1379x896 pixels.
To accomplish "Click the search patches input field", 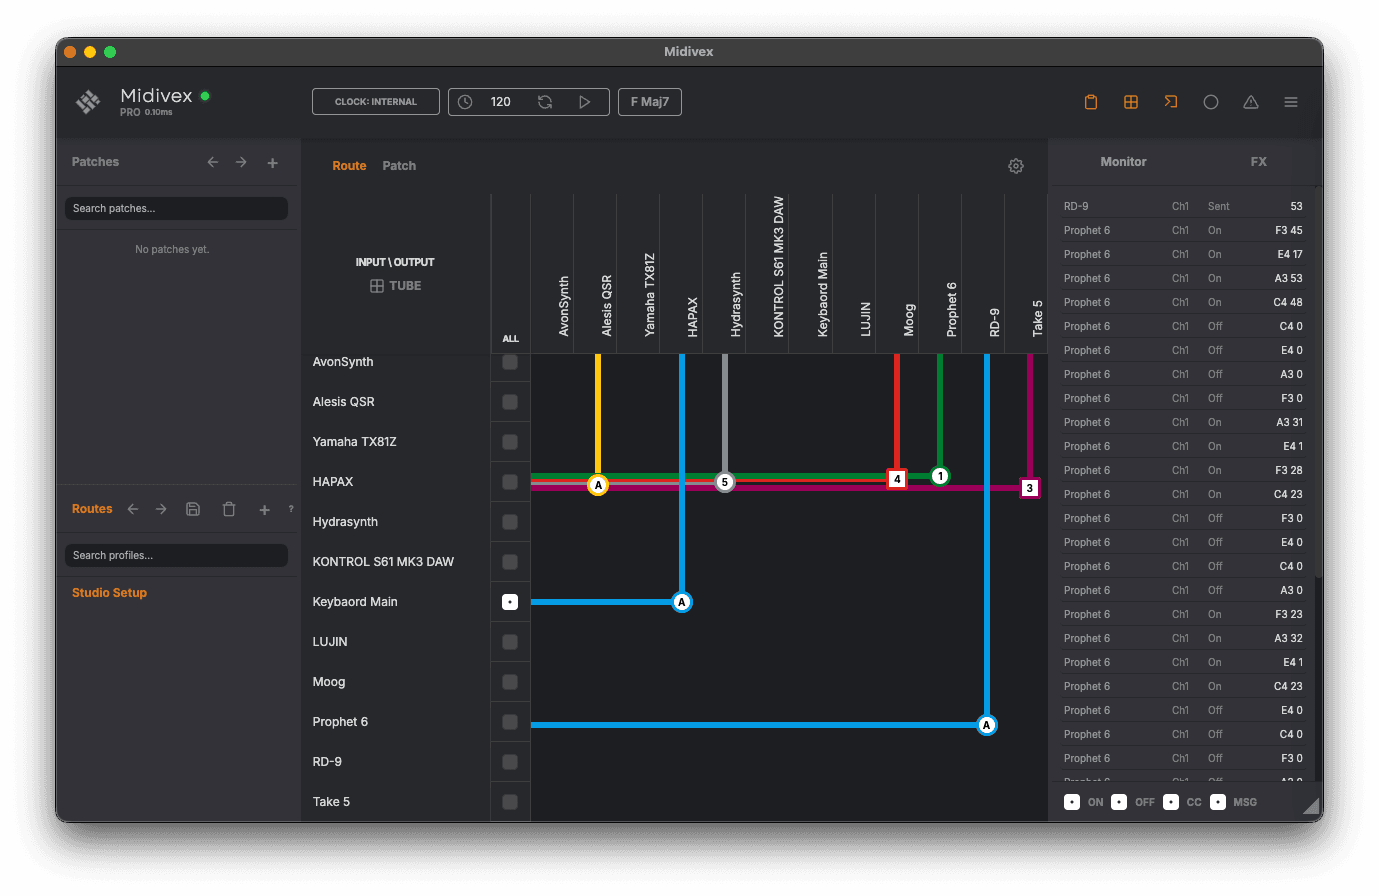I will coord(176,208).
